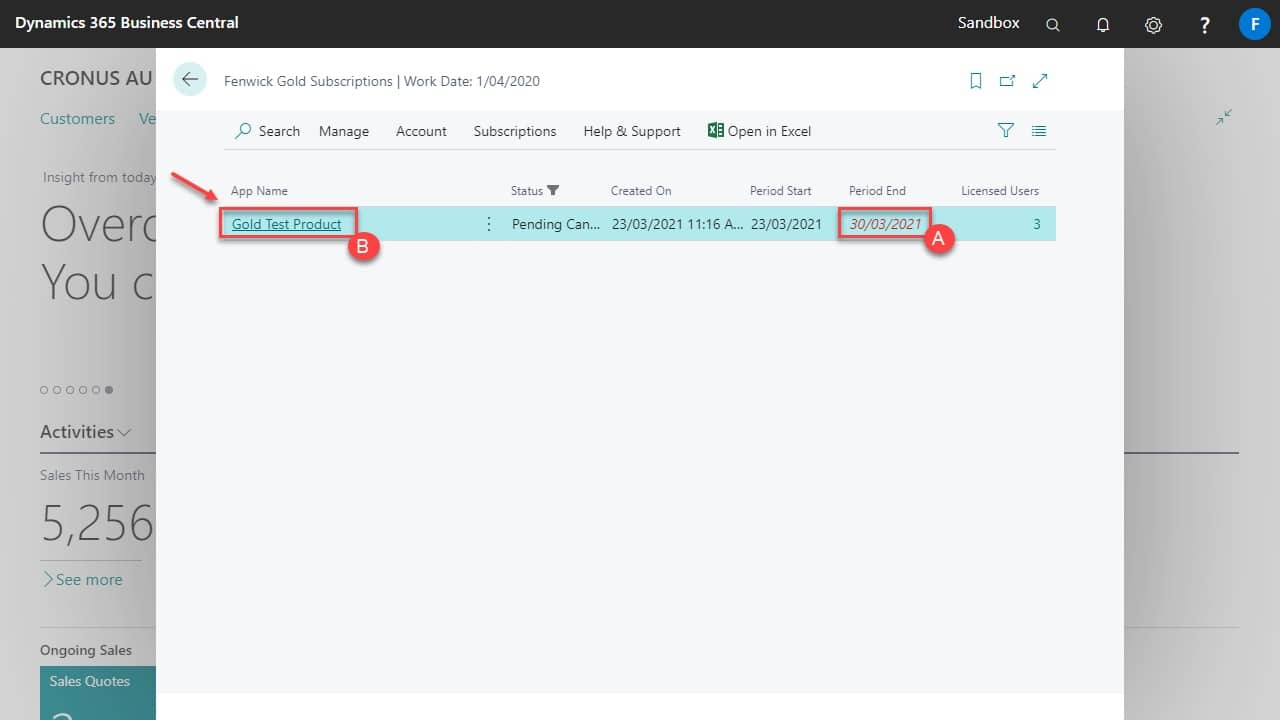Open the user account avatar F

tap(1254, 24)
